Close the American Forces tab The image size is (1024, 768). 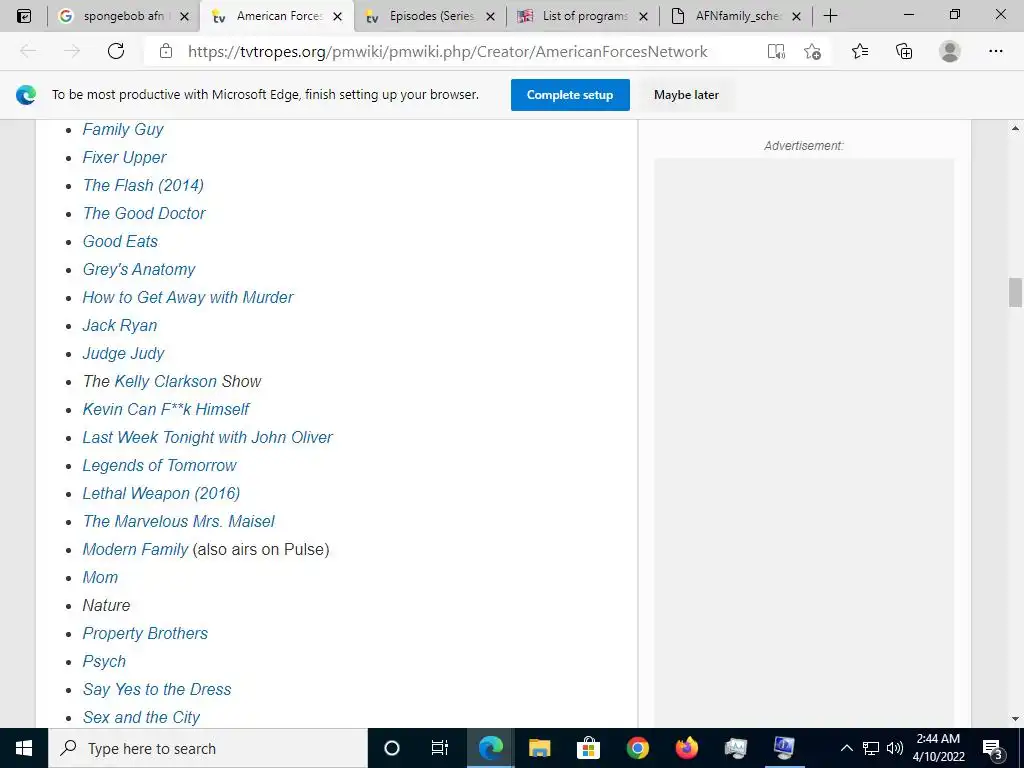[338, 16]
